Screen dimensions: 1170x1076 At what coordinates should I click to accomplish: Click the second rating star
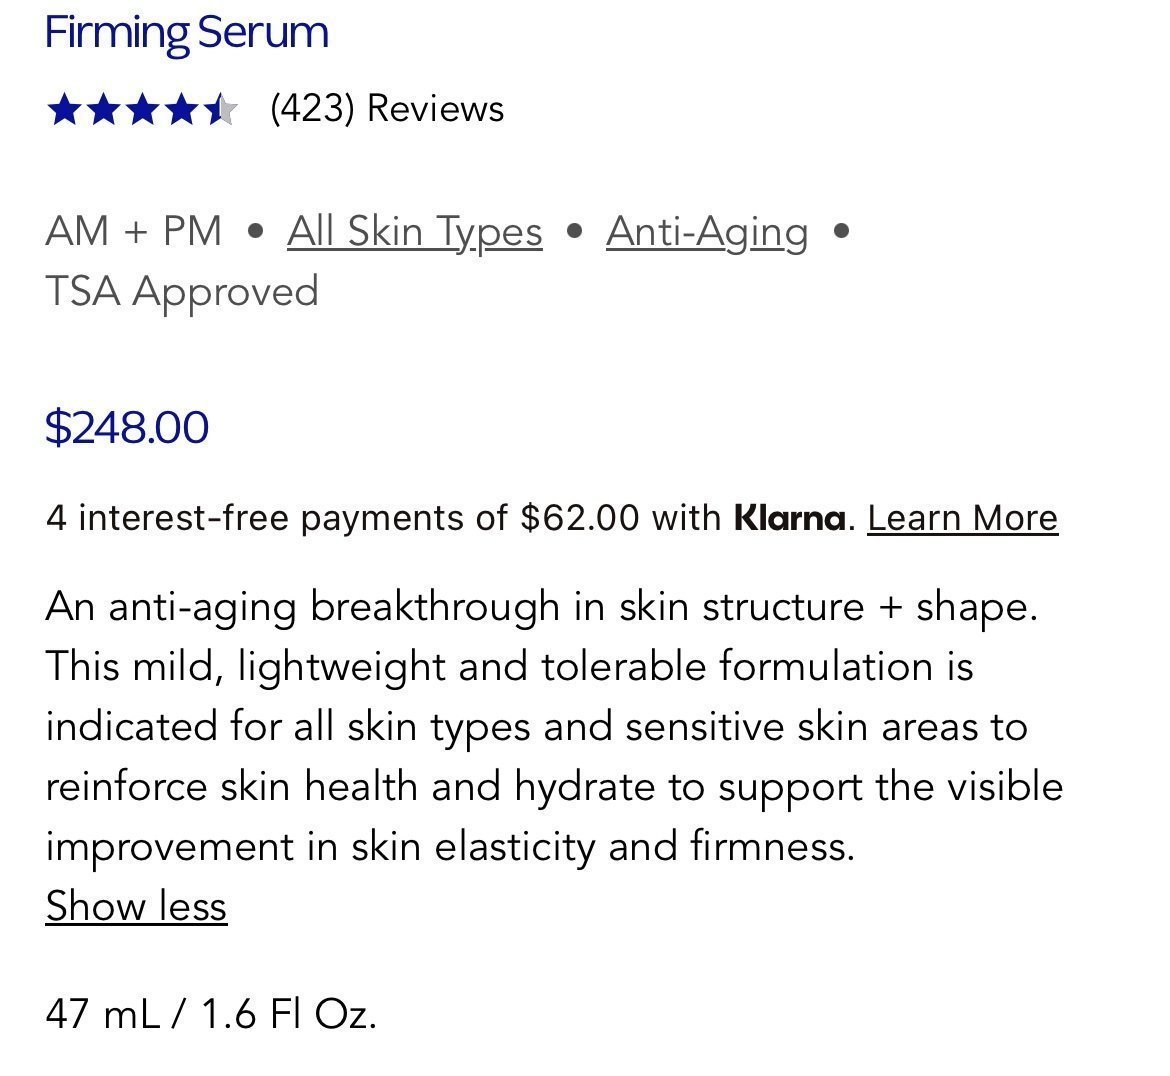[x=103, y=110]
